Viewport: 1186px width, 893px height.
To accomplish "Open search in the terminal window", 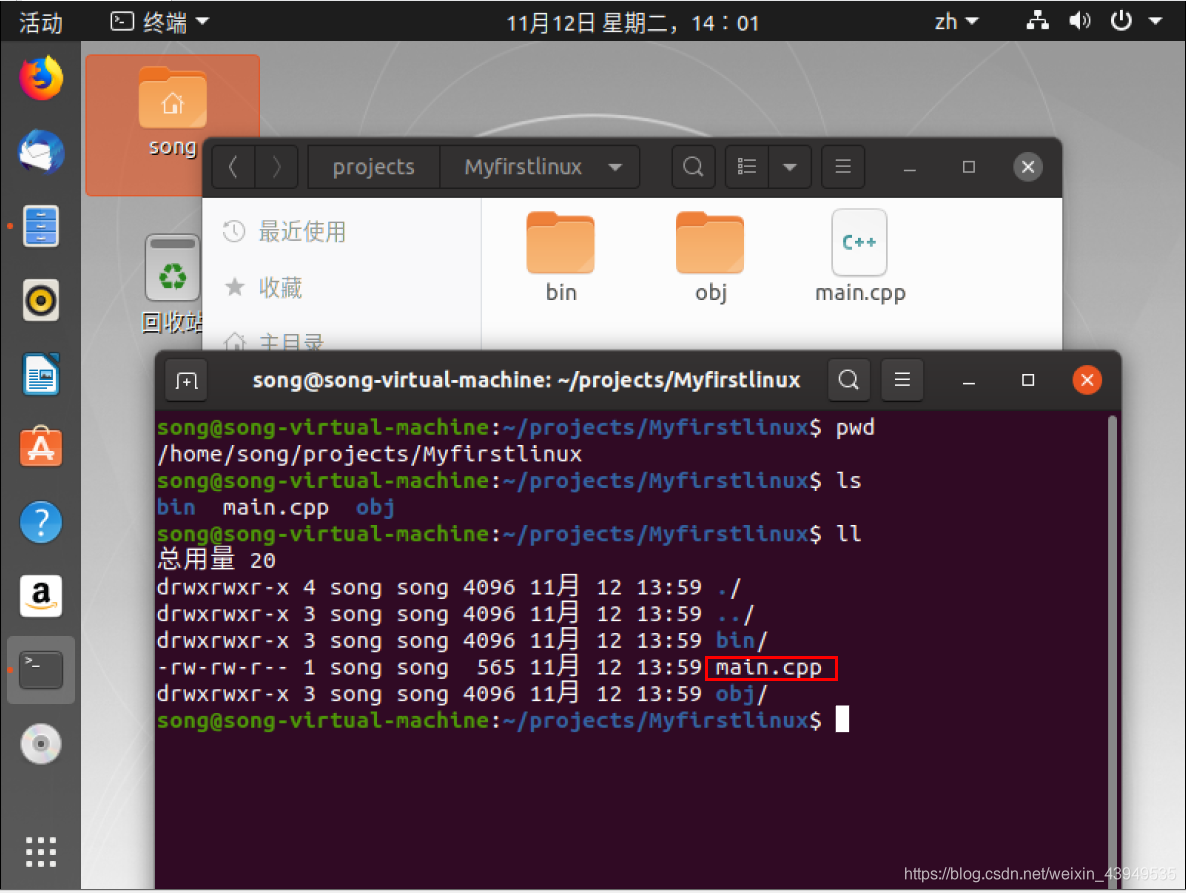I will pos(849,380).
